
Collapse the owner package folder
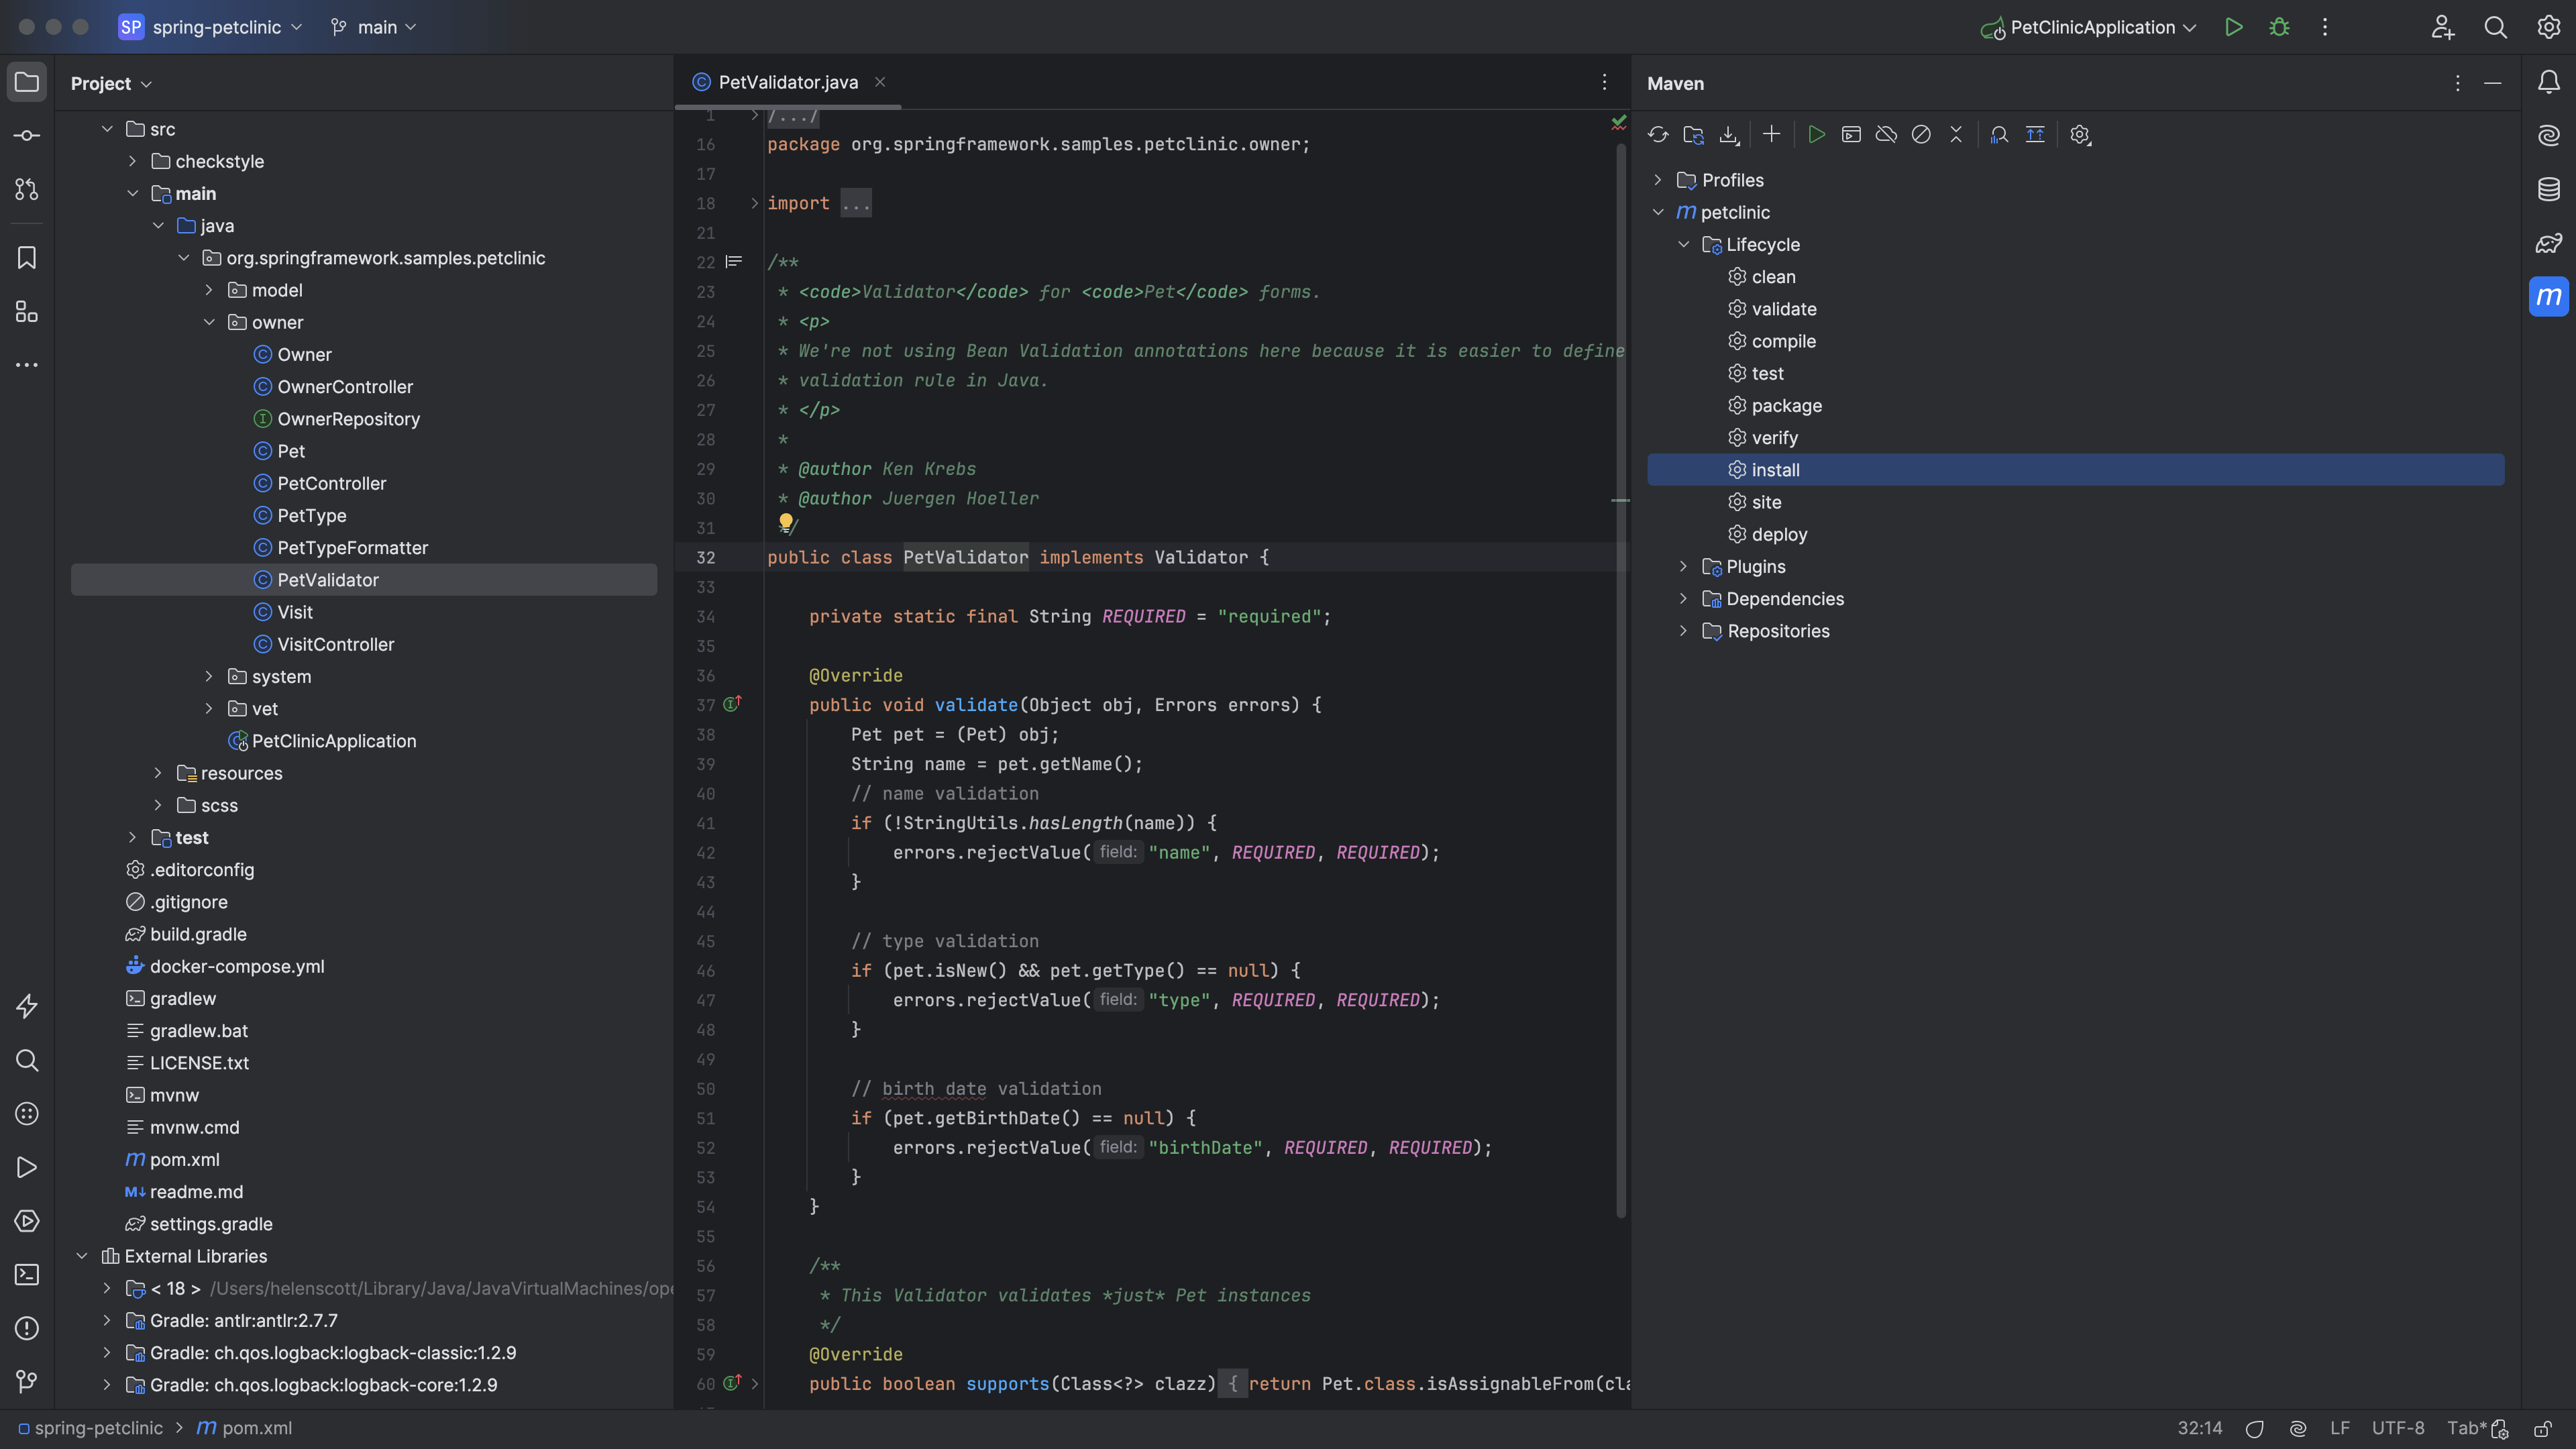click(x=209, y=323)
